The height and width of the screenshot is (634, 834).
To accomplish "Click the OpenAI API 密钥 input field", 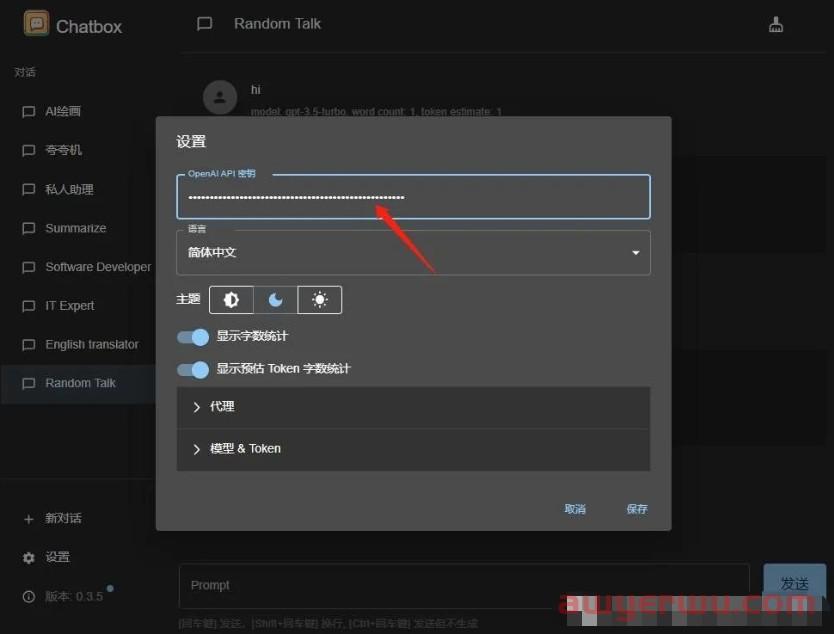I will click(413, 197).
